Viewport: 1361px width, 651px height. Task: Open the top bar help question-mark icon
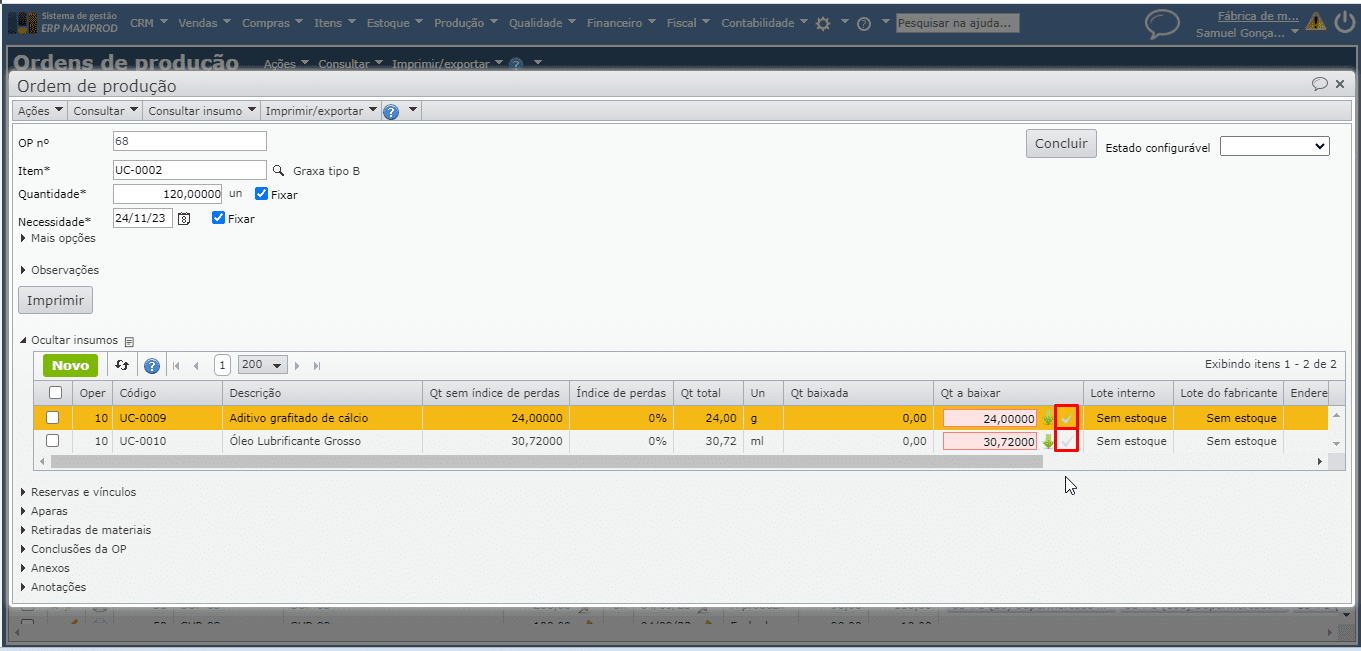pyautogui.click(x=864, y=23)
